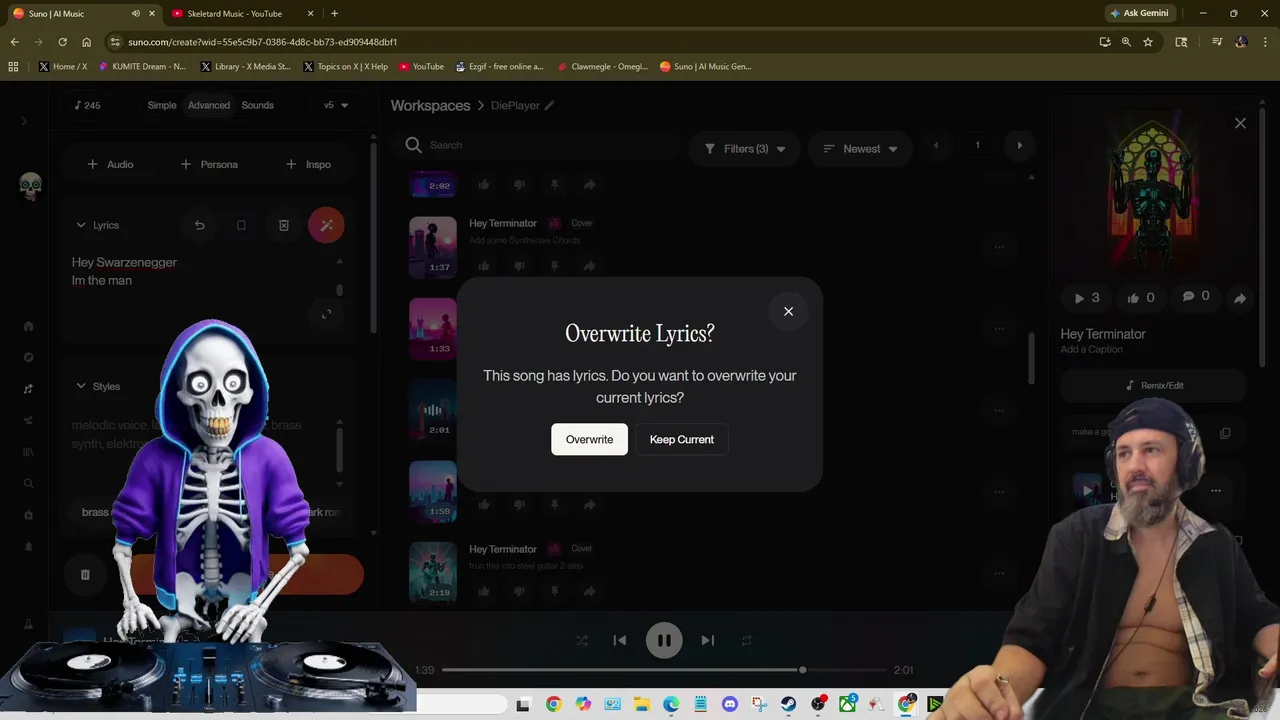Open more options for the 1:37 song

click(999, 247)
